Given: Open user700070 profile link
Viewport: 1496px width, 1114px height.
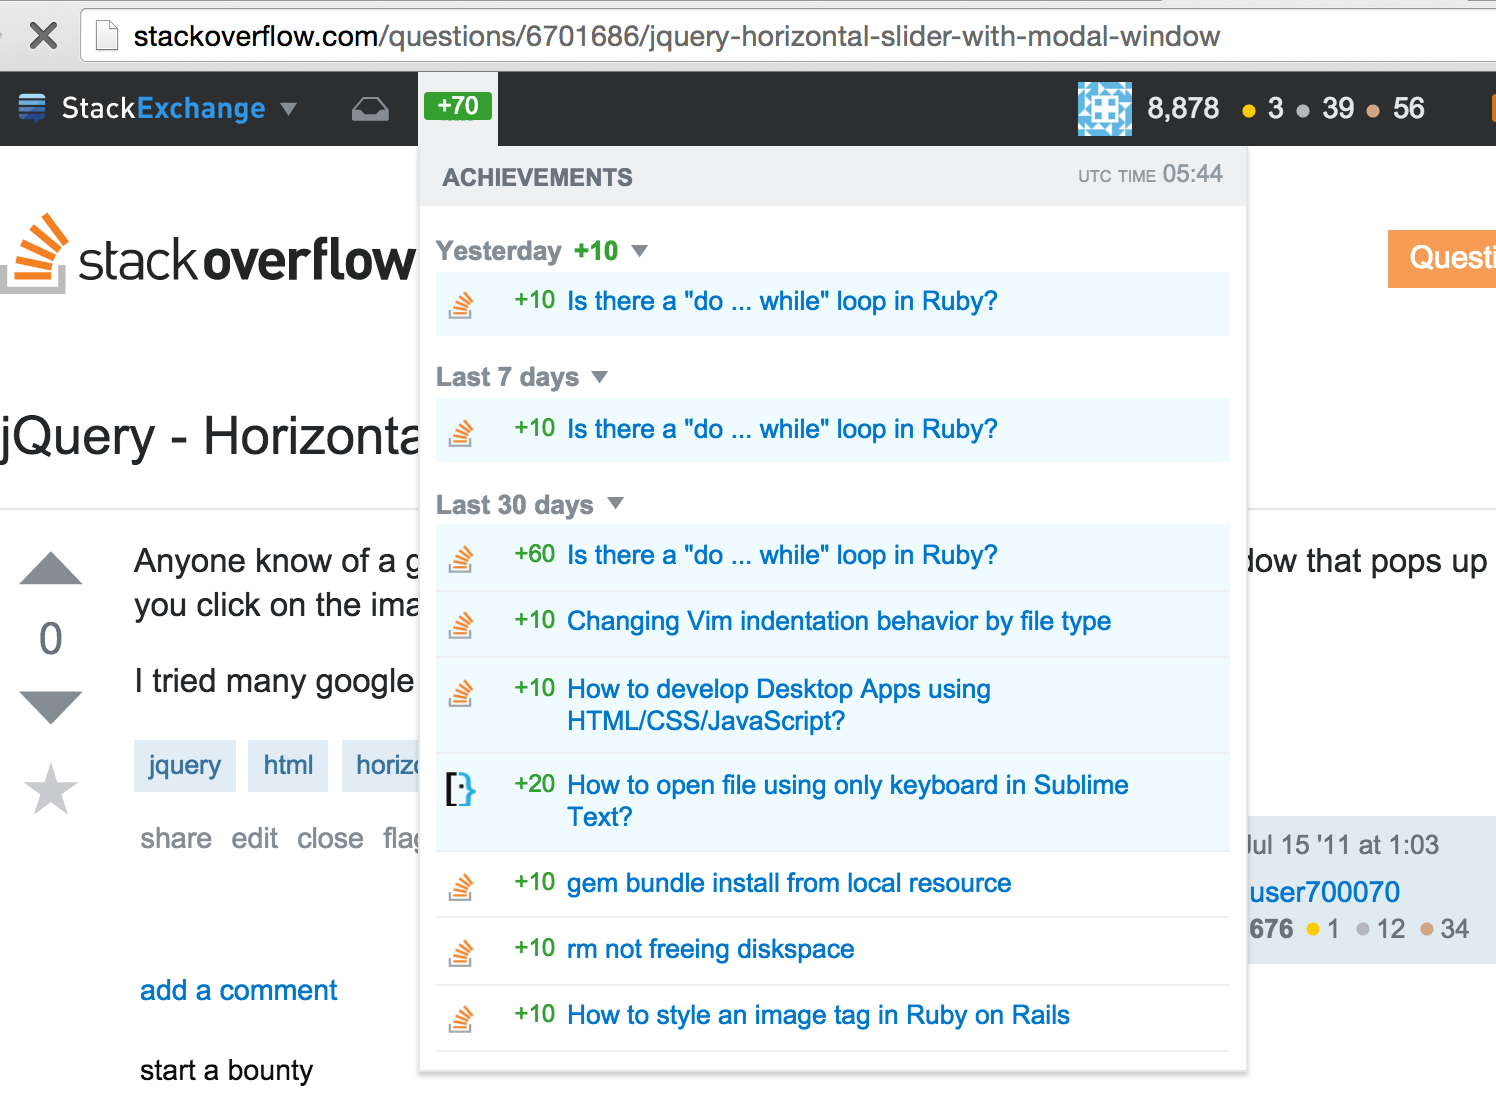Looking at the screenshot, I should [1324, 891].
